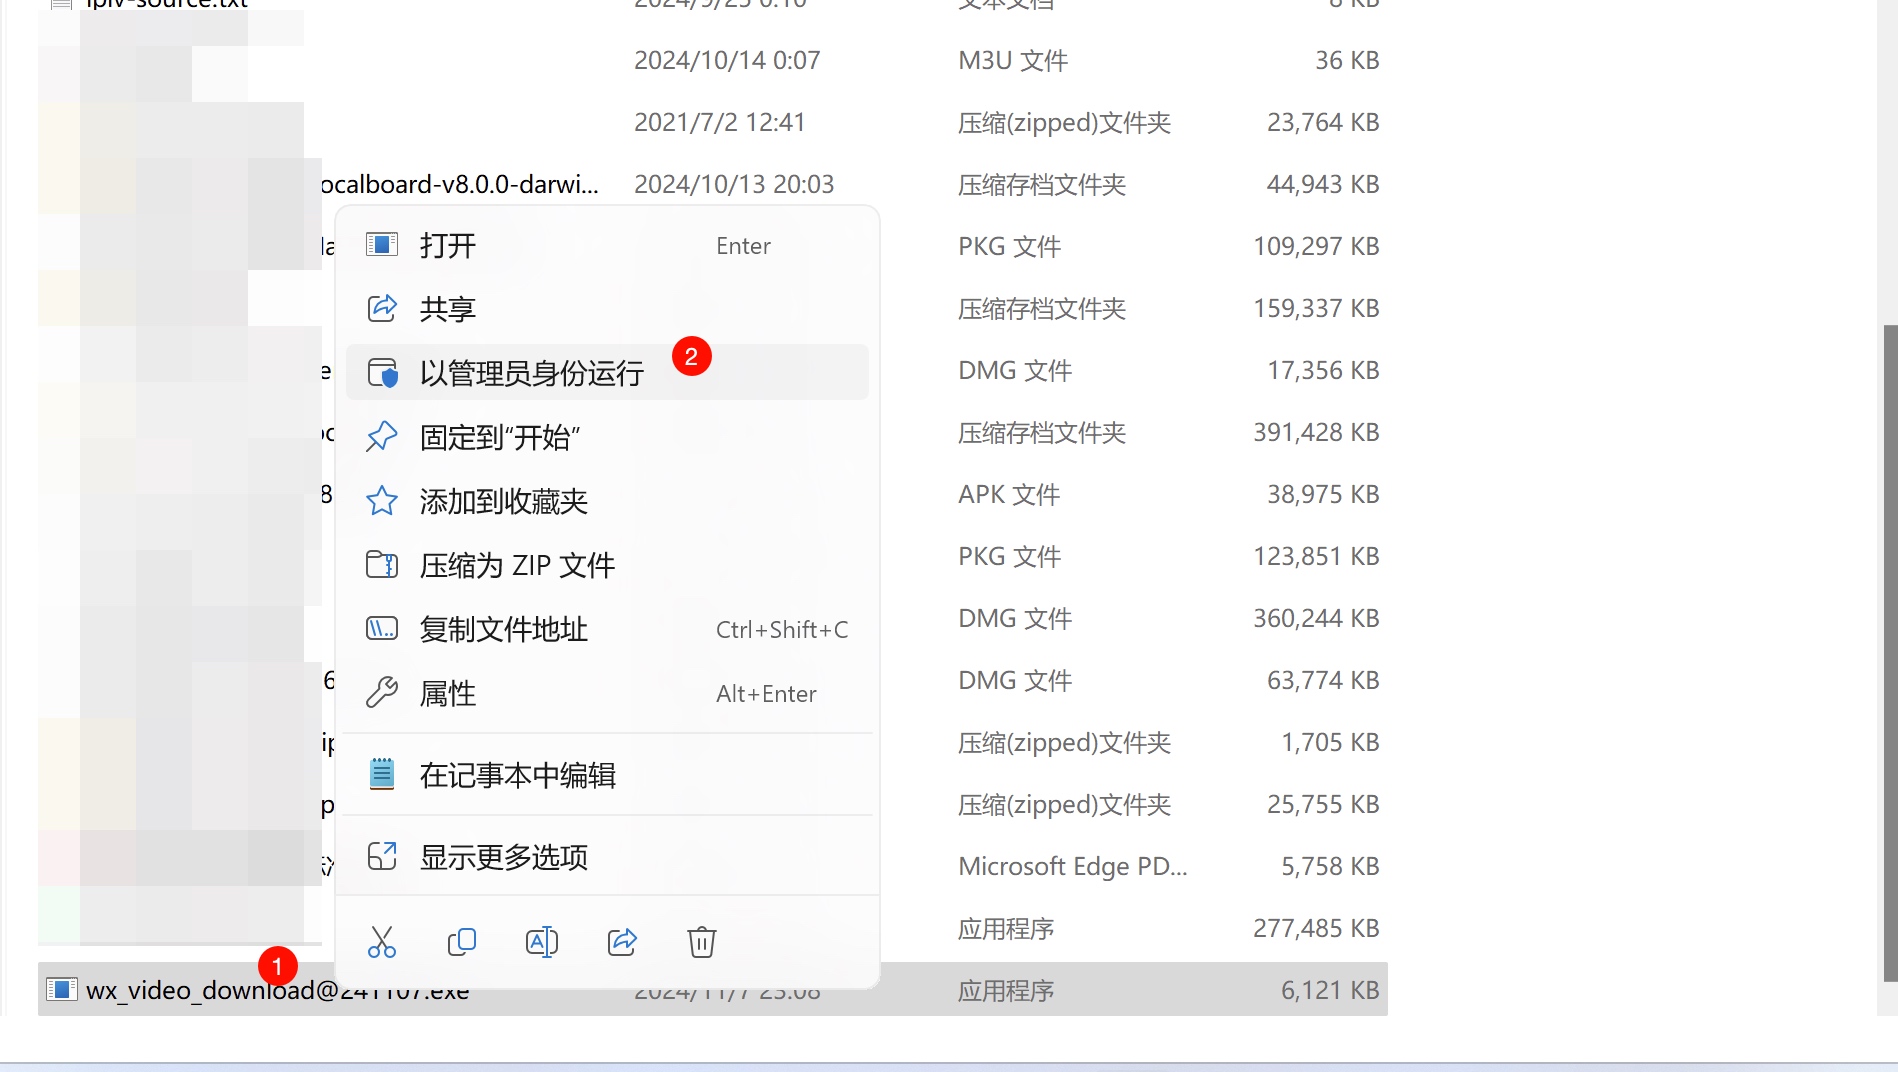Click the 5,758 KB size cell
Viewport: 1898px width, 1072px height.
tap(1330, 867)
